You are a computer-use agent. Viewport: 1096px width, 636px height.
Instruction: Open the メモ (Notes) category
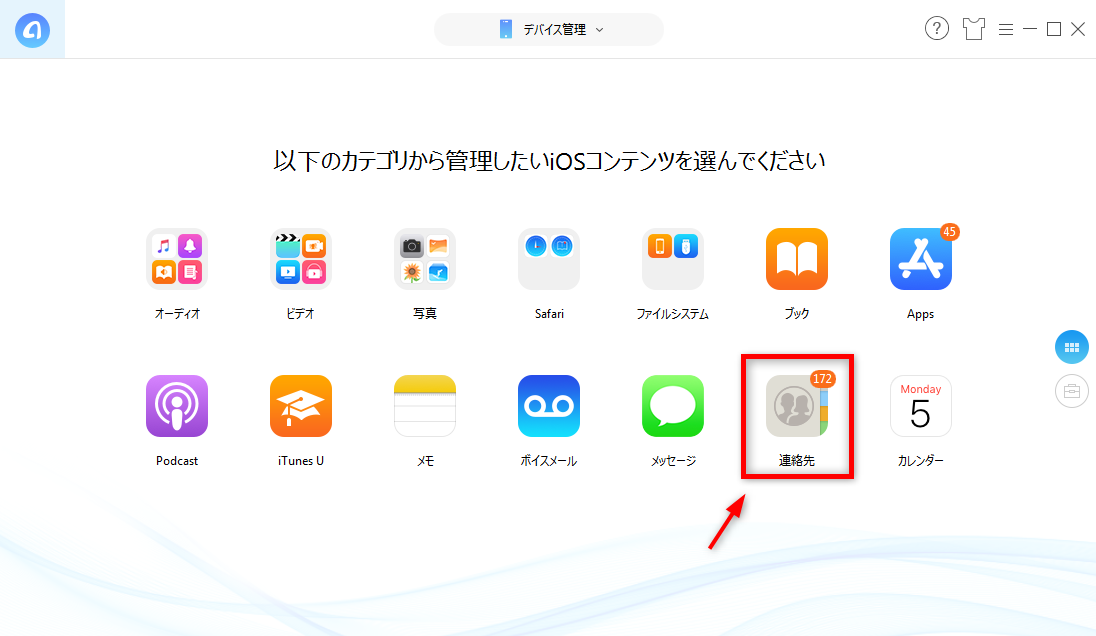pyautogui.click(x=425, y=406)
